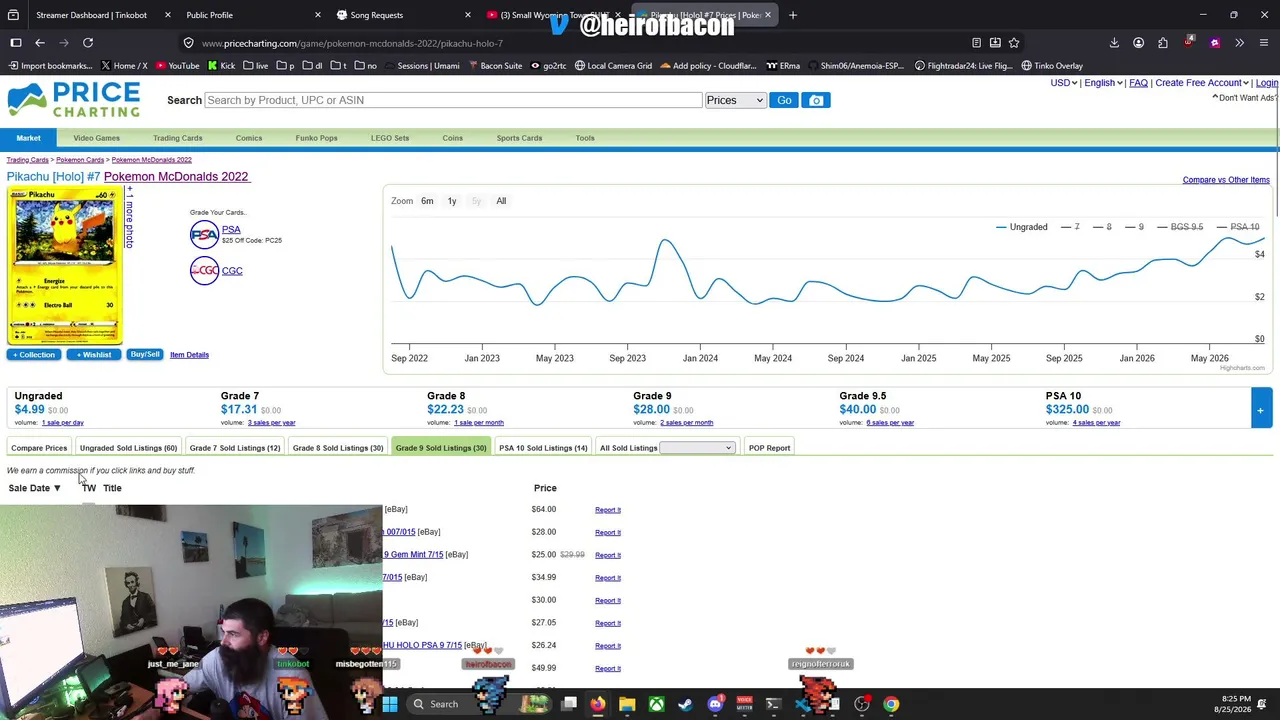
Task: Open the POP Report tab
Action: 769,448
